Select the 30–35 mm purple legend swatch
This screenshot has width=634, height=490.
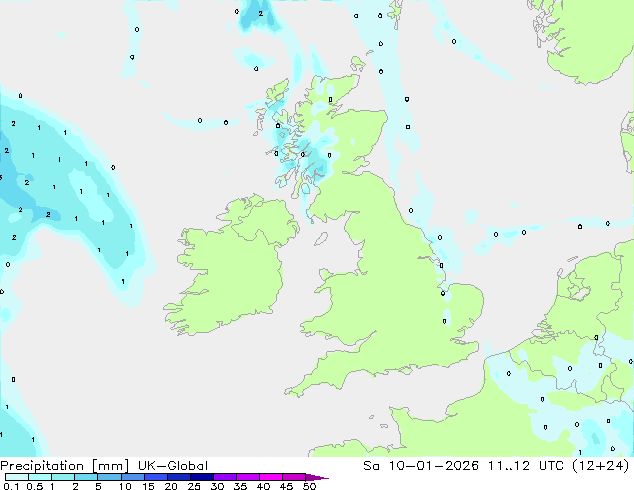pos(224,477)
